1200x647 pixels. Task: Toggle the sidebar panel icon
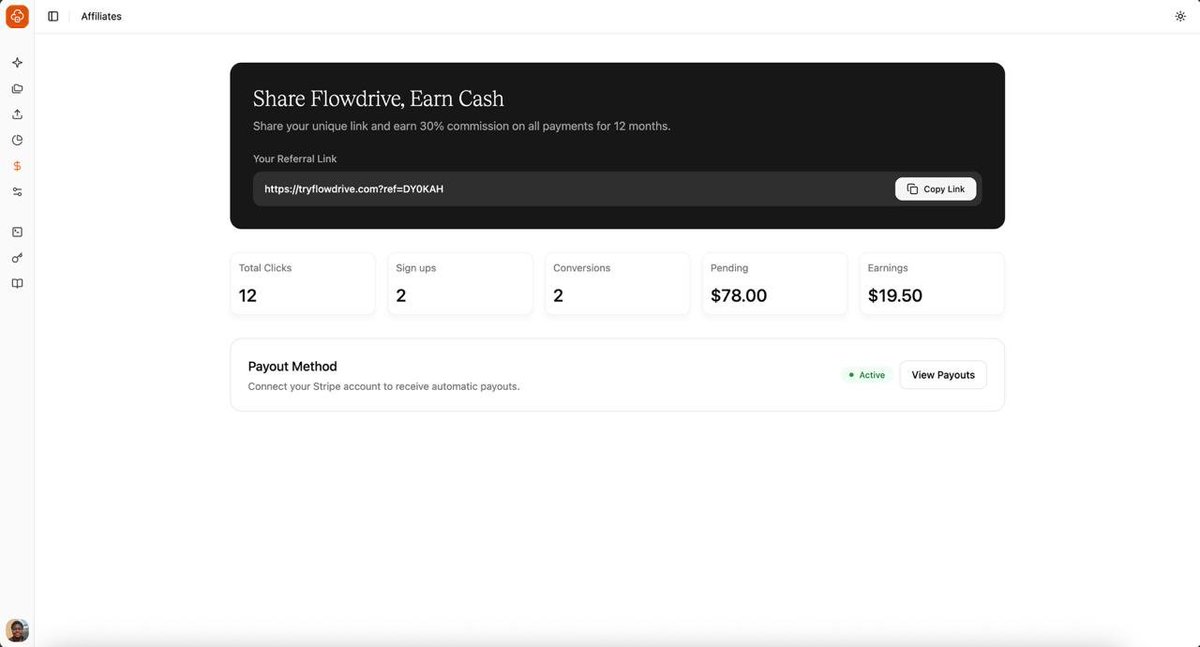click(53, 16)
